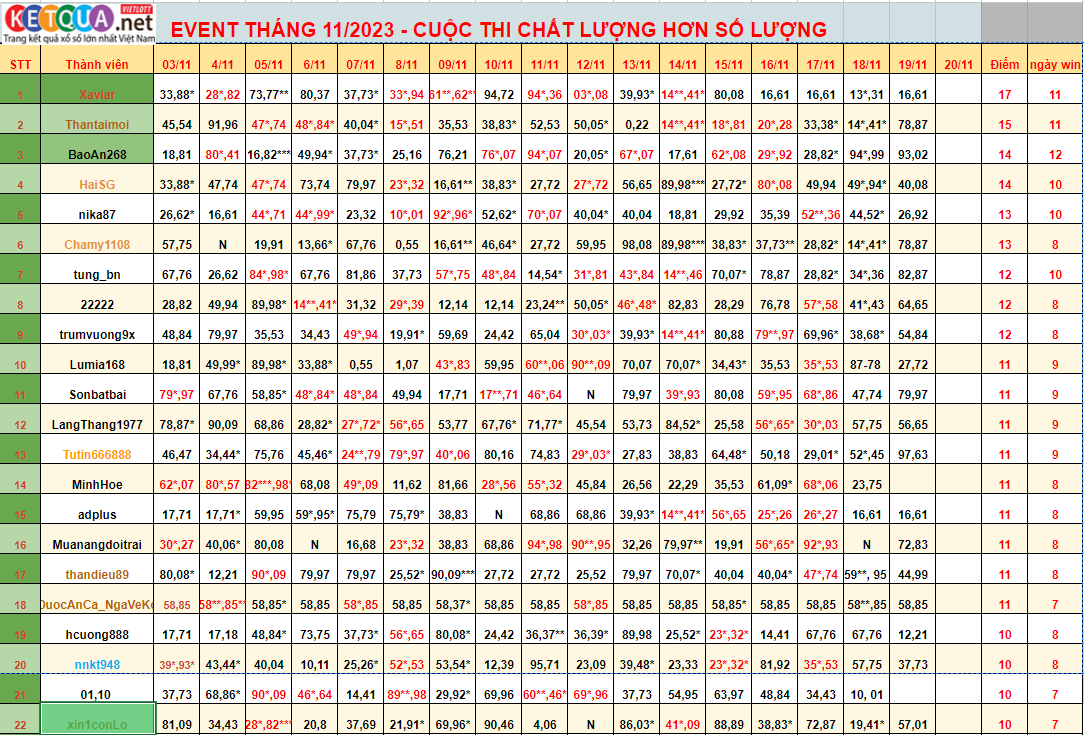Image resolution: width=1084 pixels, height=735 pixels.
Task: Select the HaiSG member cell
Action: 97,185
